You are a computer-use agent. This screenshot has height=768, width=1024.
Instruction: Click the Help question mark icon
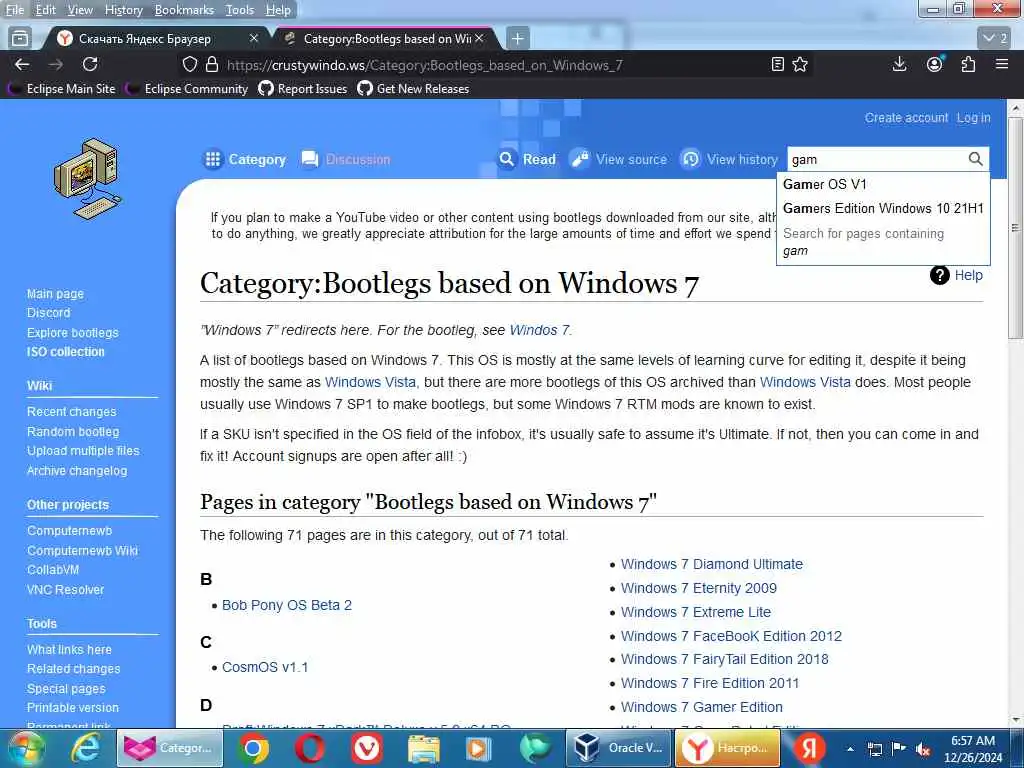[939, 276]
